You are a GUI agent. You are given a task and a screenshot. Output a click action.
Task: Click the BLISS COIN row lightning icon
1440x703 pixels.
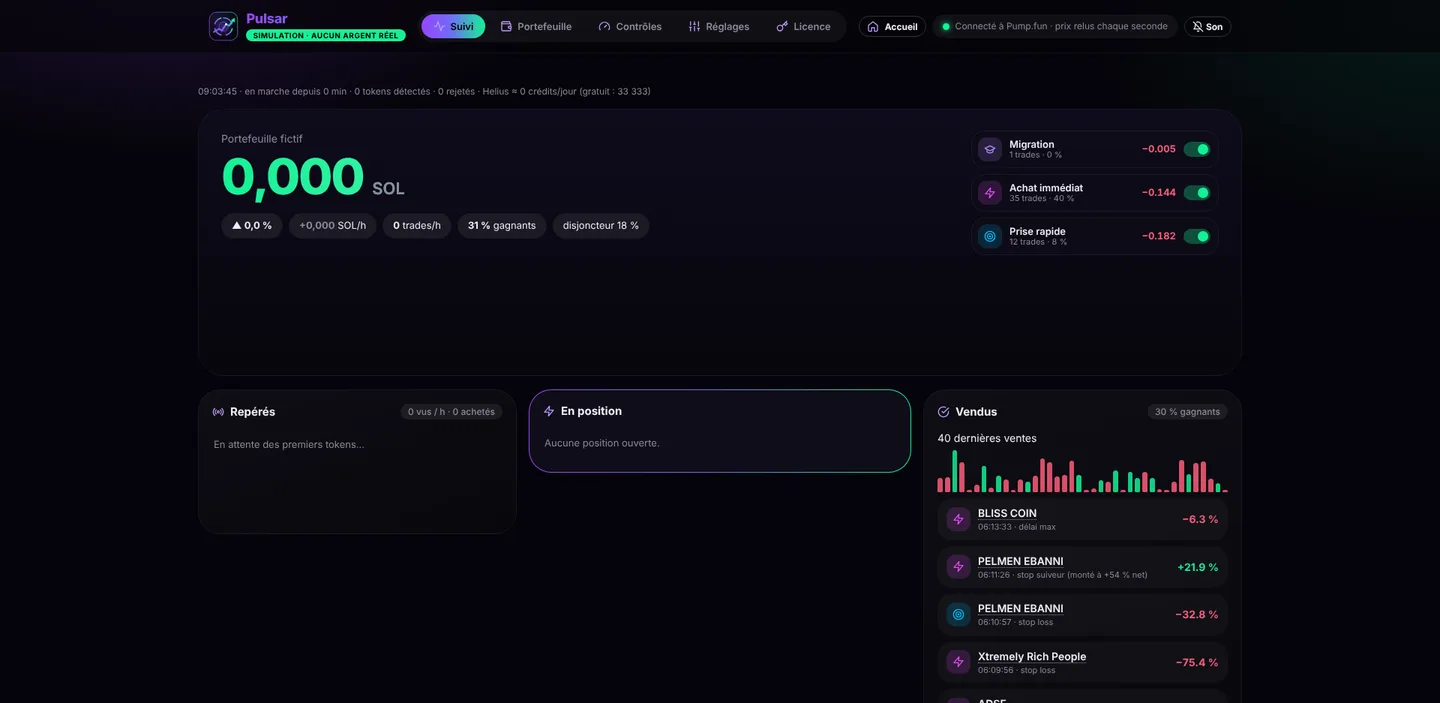(958, 519)
